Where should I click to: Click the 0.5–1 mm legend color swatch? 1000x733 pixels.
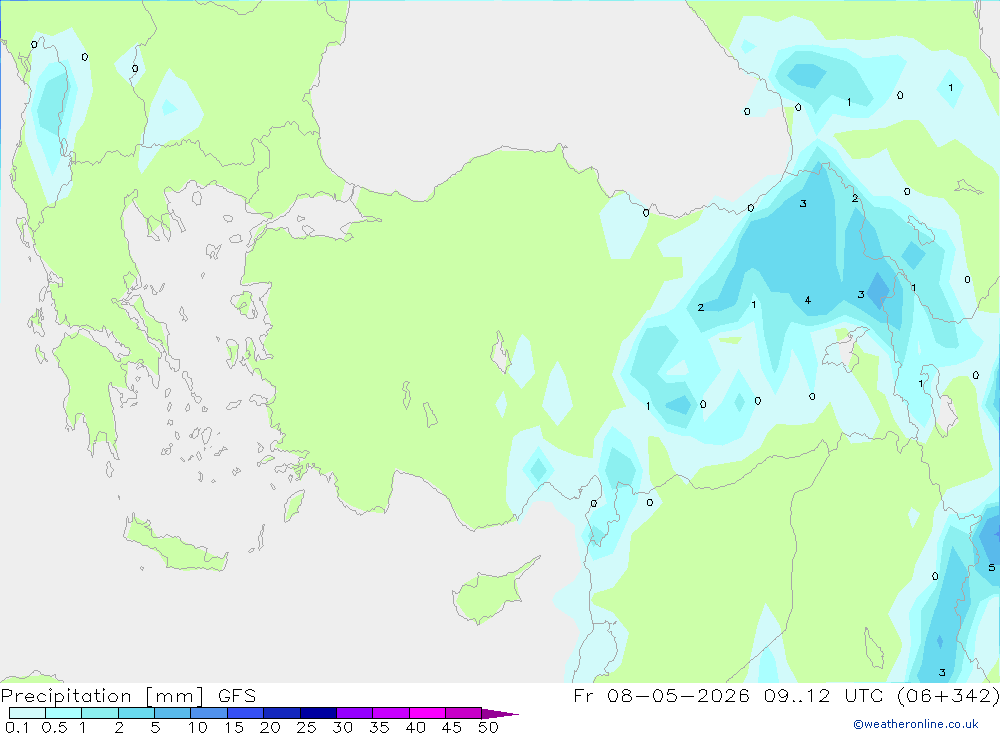(x=63, y=713)
